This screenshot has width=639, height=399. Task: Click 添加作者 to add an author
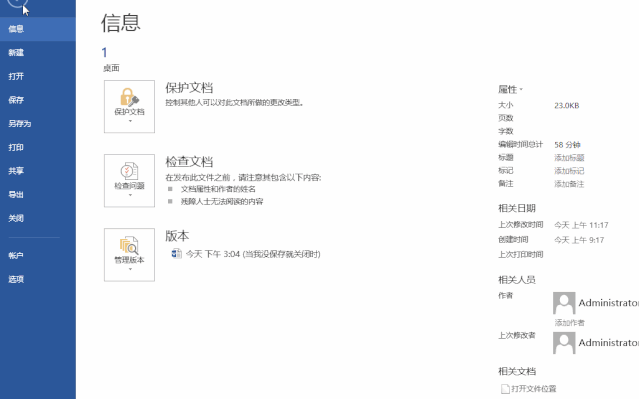point(569,323)
